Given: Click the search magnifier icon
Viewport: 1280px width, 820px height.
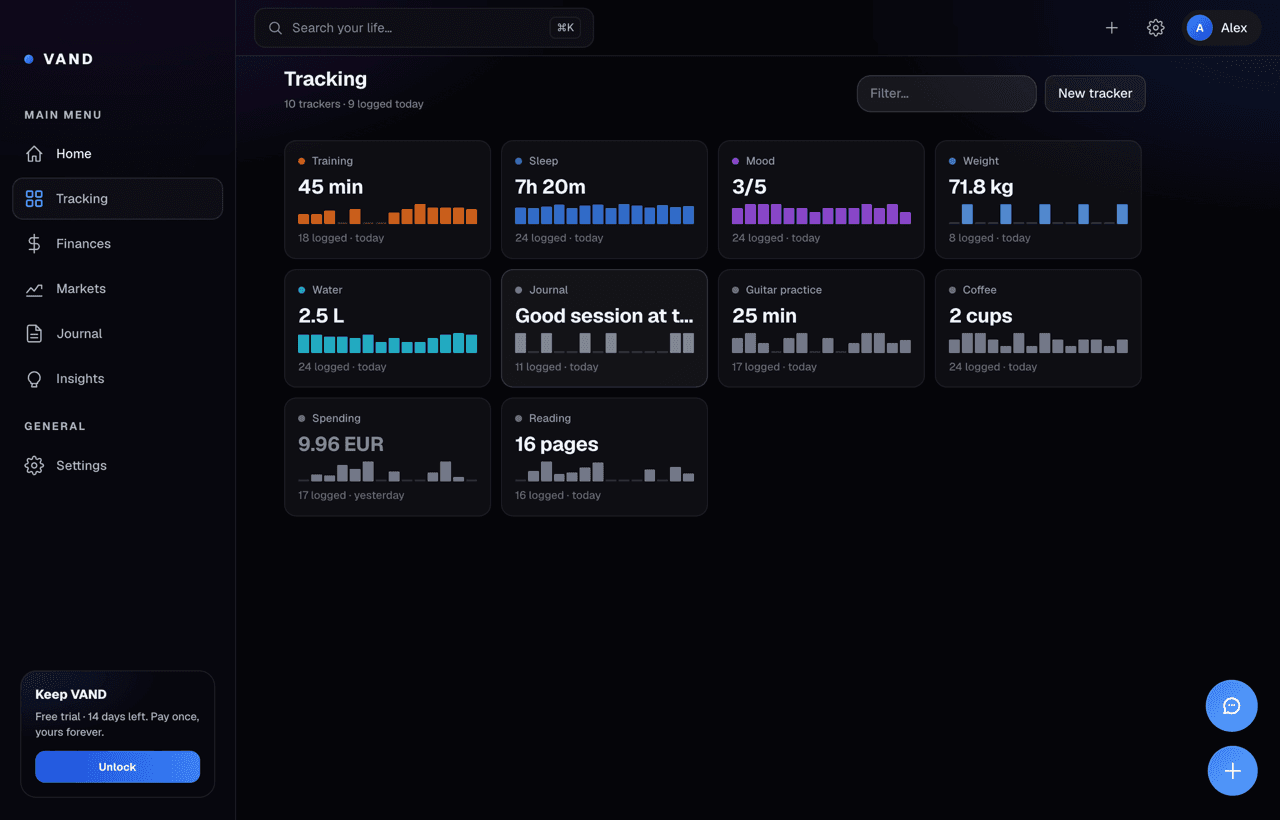Looking at the screenshot, I should (x=276, y=28).
